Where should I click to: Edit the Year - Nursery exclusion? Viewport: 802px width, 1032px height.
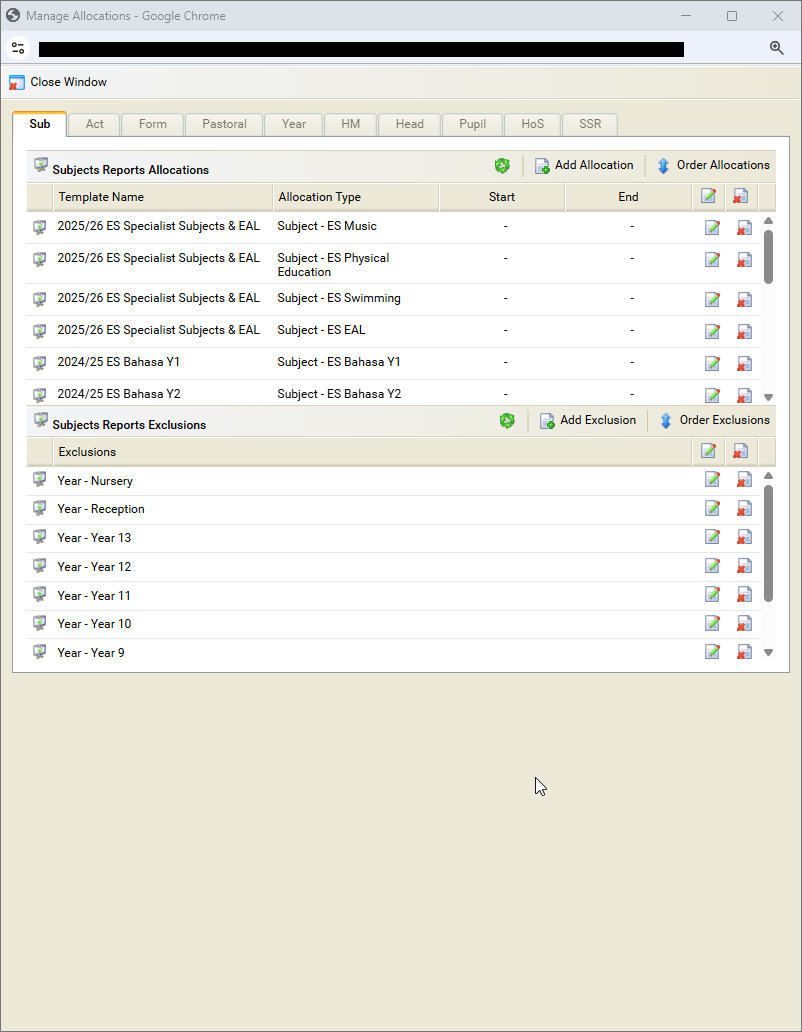712,480
